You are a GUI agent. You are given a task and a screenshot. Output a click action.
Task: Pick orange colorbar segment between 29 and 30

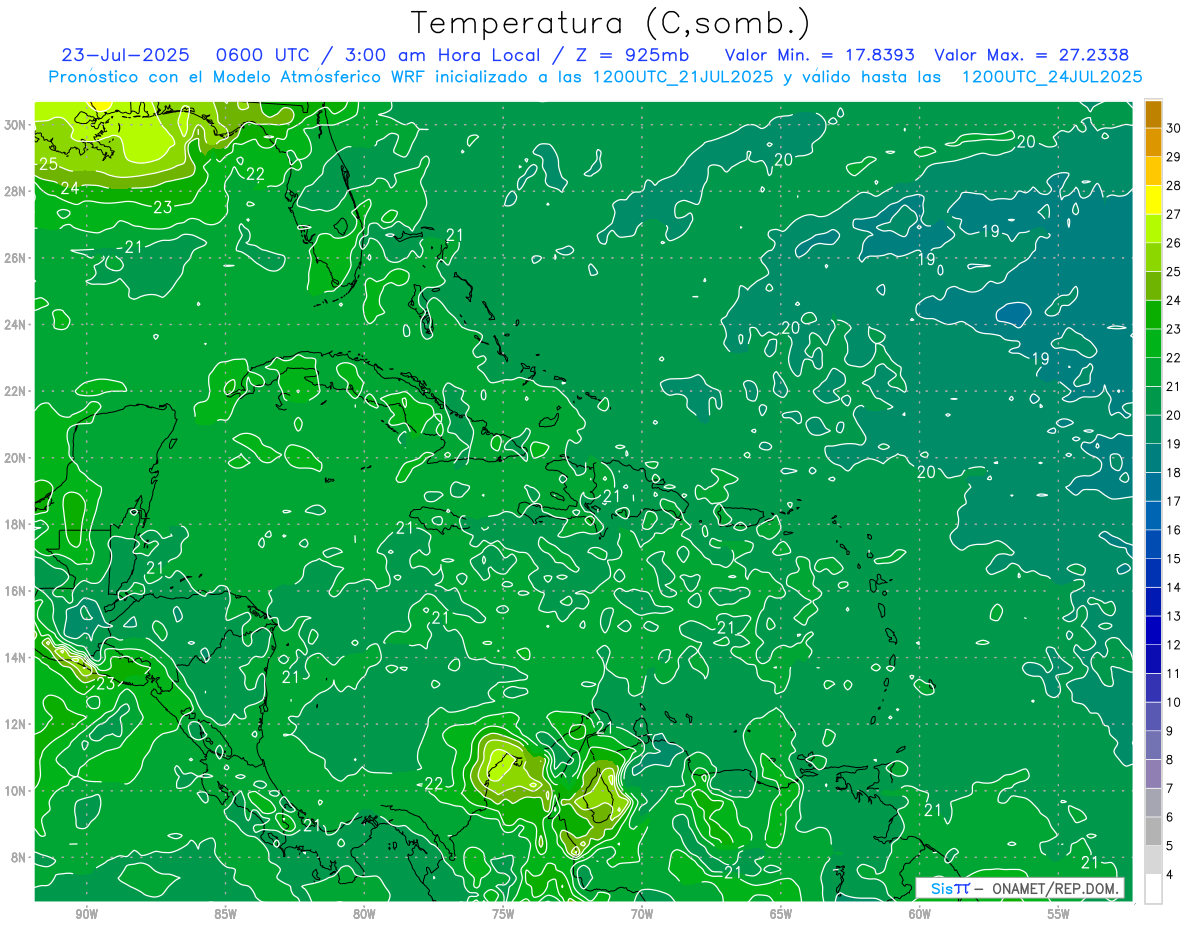[1154, 143]
